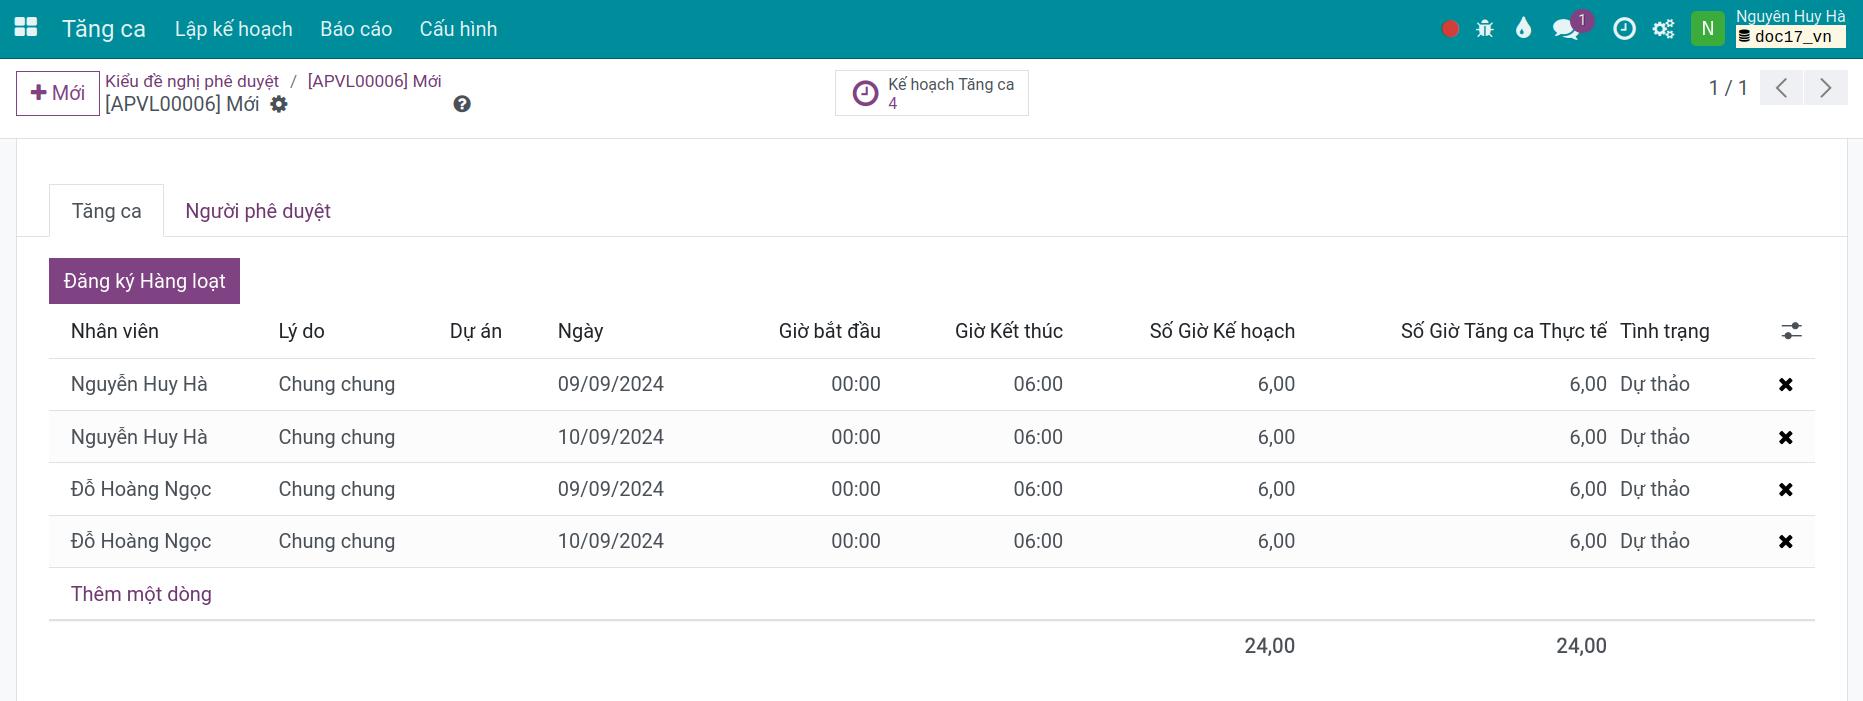The height and width of the screenshot is (701, 1863).
Task: Open the Kiểu đề nghị phê duyệt breadcrumb
Action: [192, 81]
